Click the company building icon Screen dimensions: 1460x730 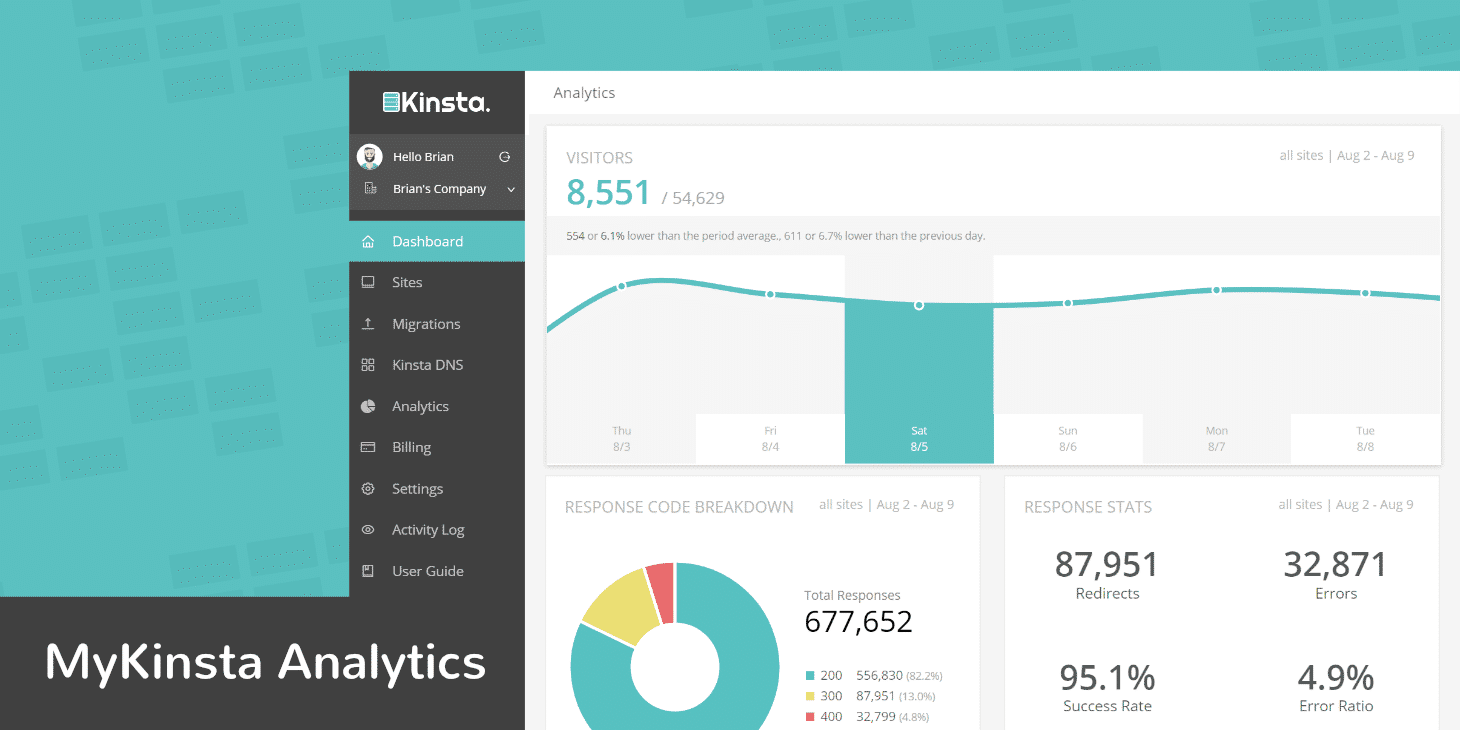pos(370,188)
